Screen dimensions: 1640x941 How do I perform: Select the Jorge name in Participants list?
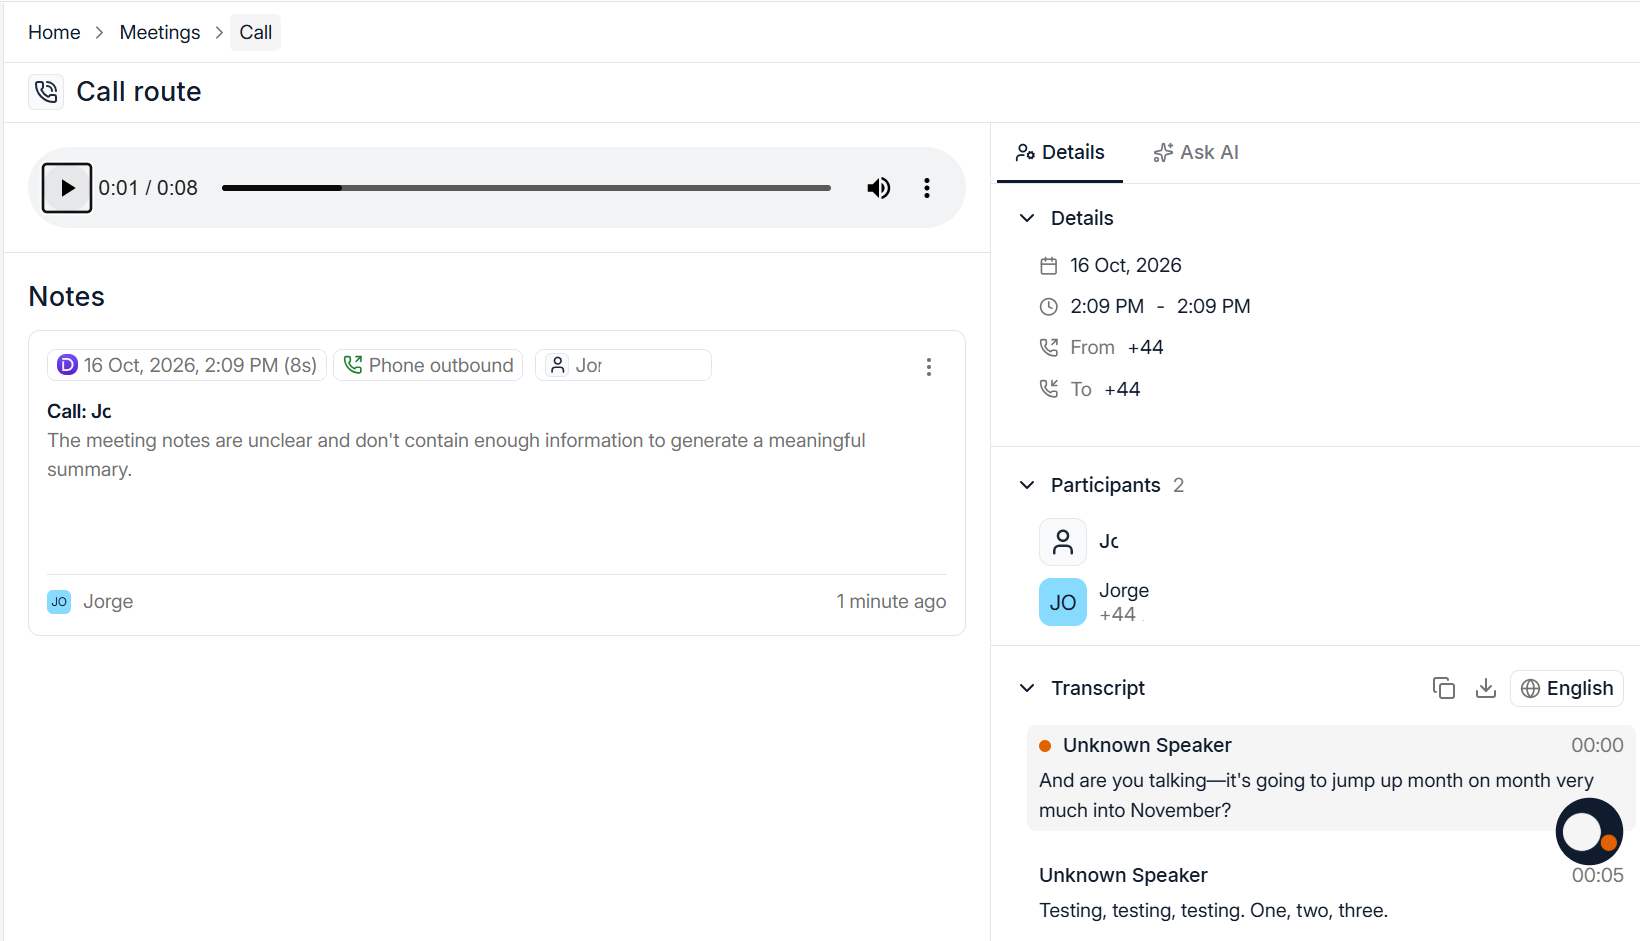click(x=1124, y=590)
